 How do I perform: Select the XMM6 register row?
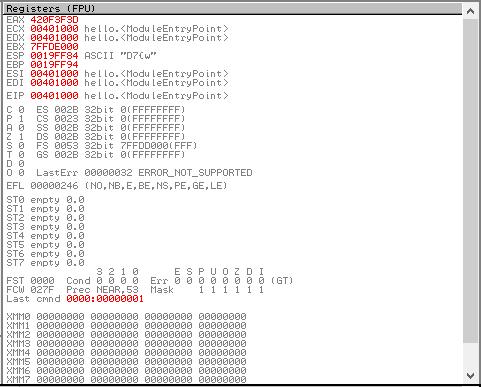(126, 370)
